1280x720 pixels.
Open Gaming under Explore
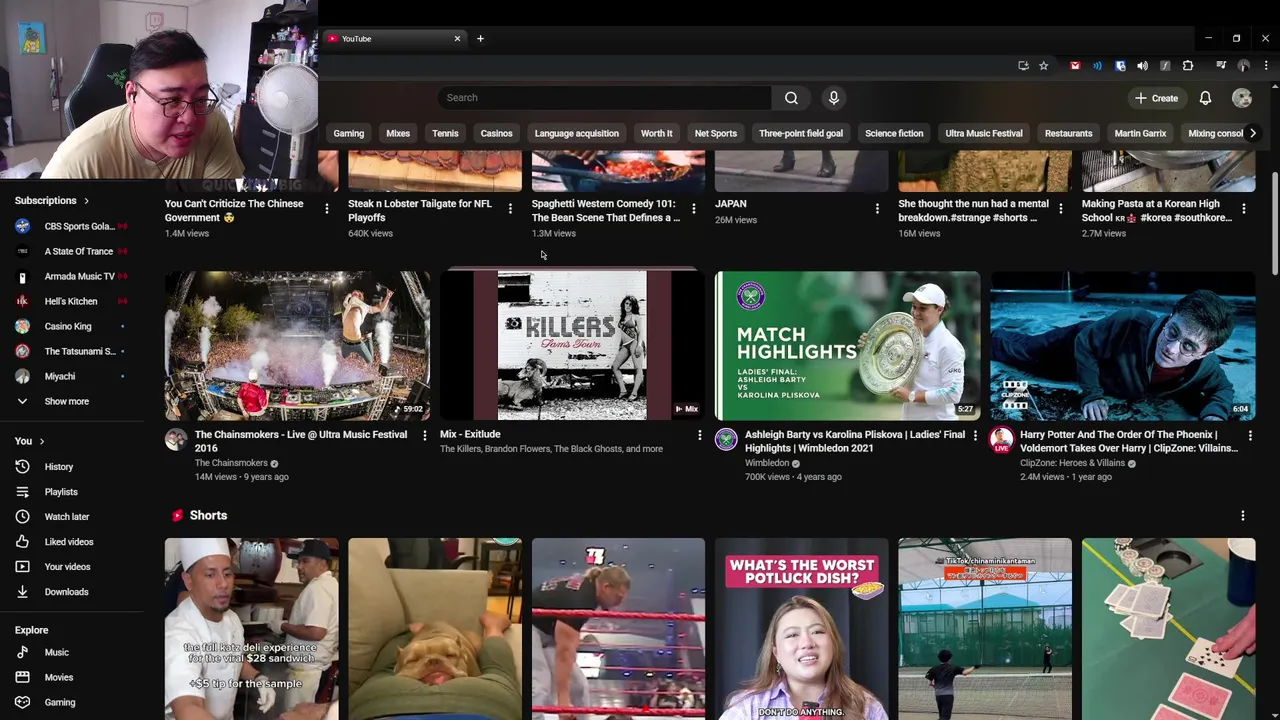(x=58, y=702)
